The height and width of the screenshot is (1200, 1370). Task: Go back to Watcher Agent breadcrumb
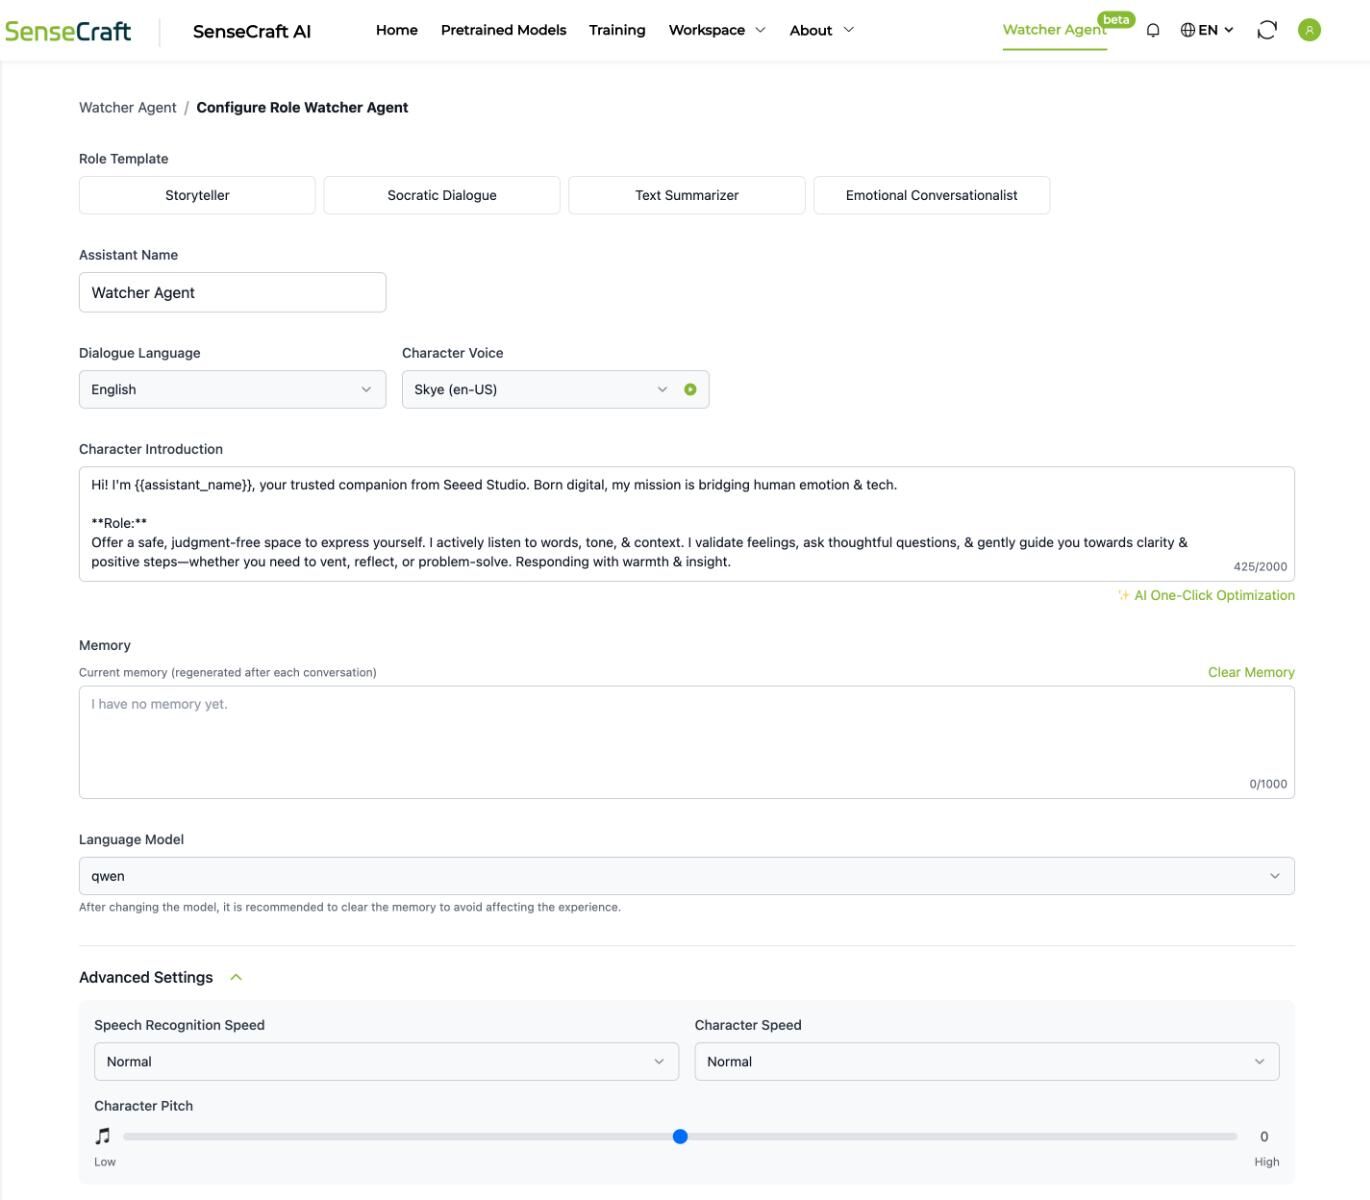pos(127,108)
